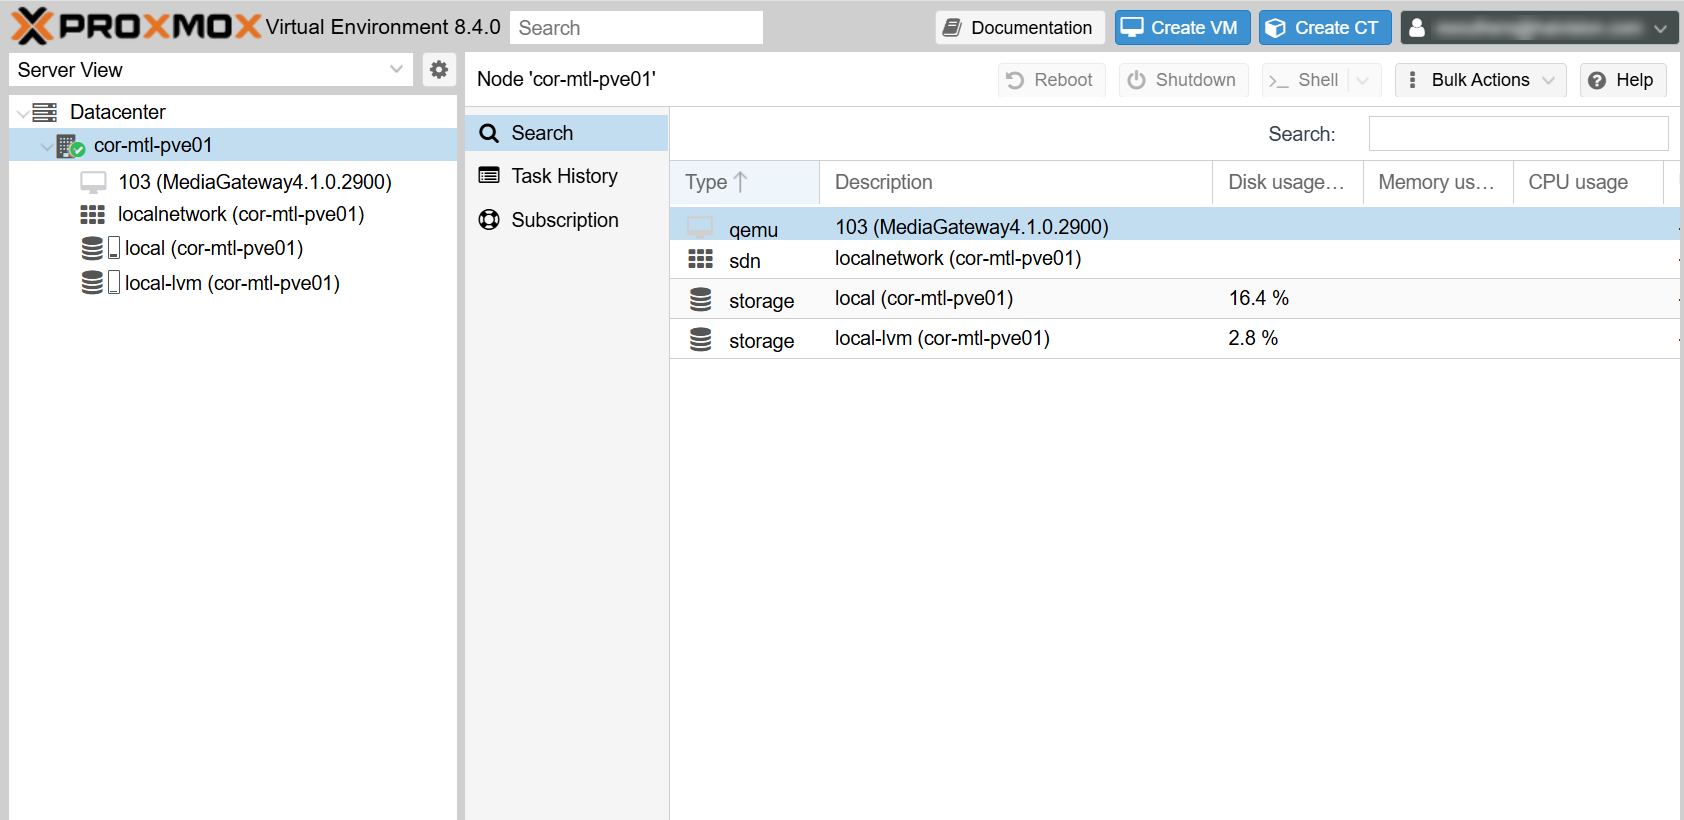Select the Search menu item
The height and width of the screenshot is (820, 1684).
(x=566, y=133)
